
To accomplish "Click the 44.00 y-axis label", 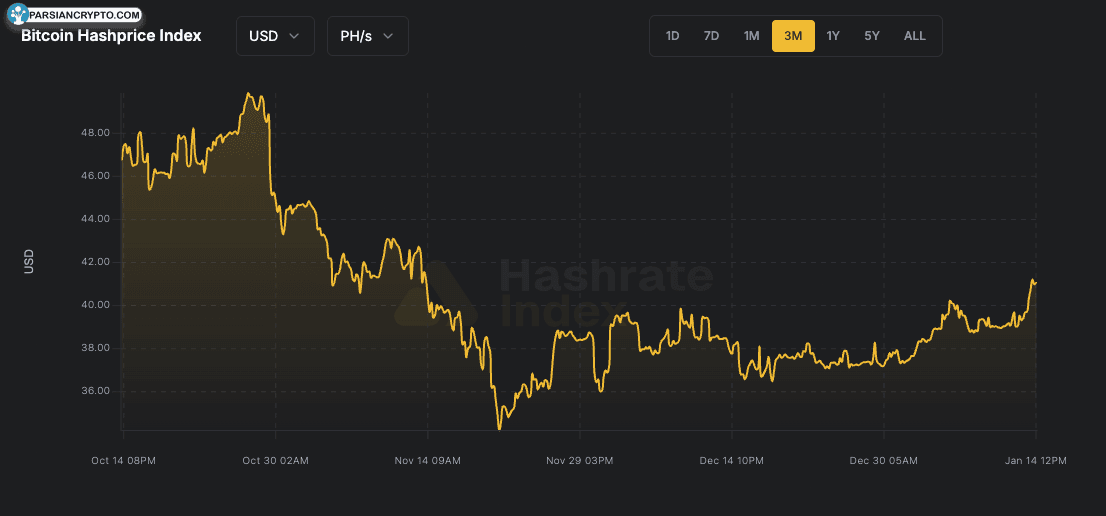I will point(97,219).
